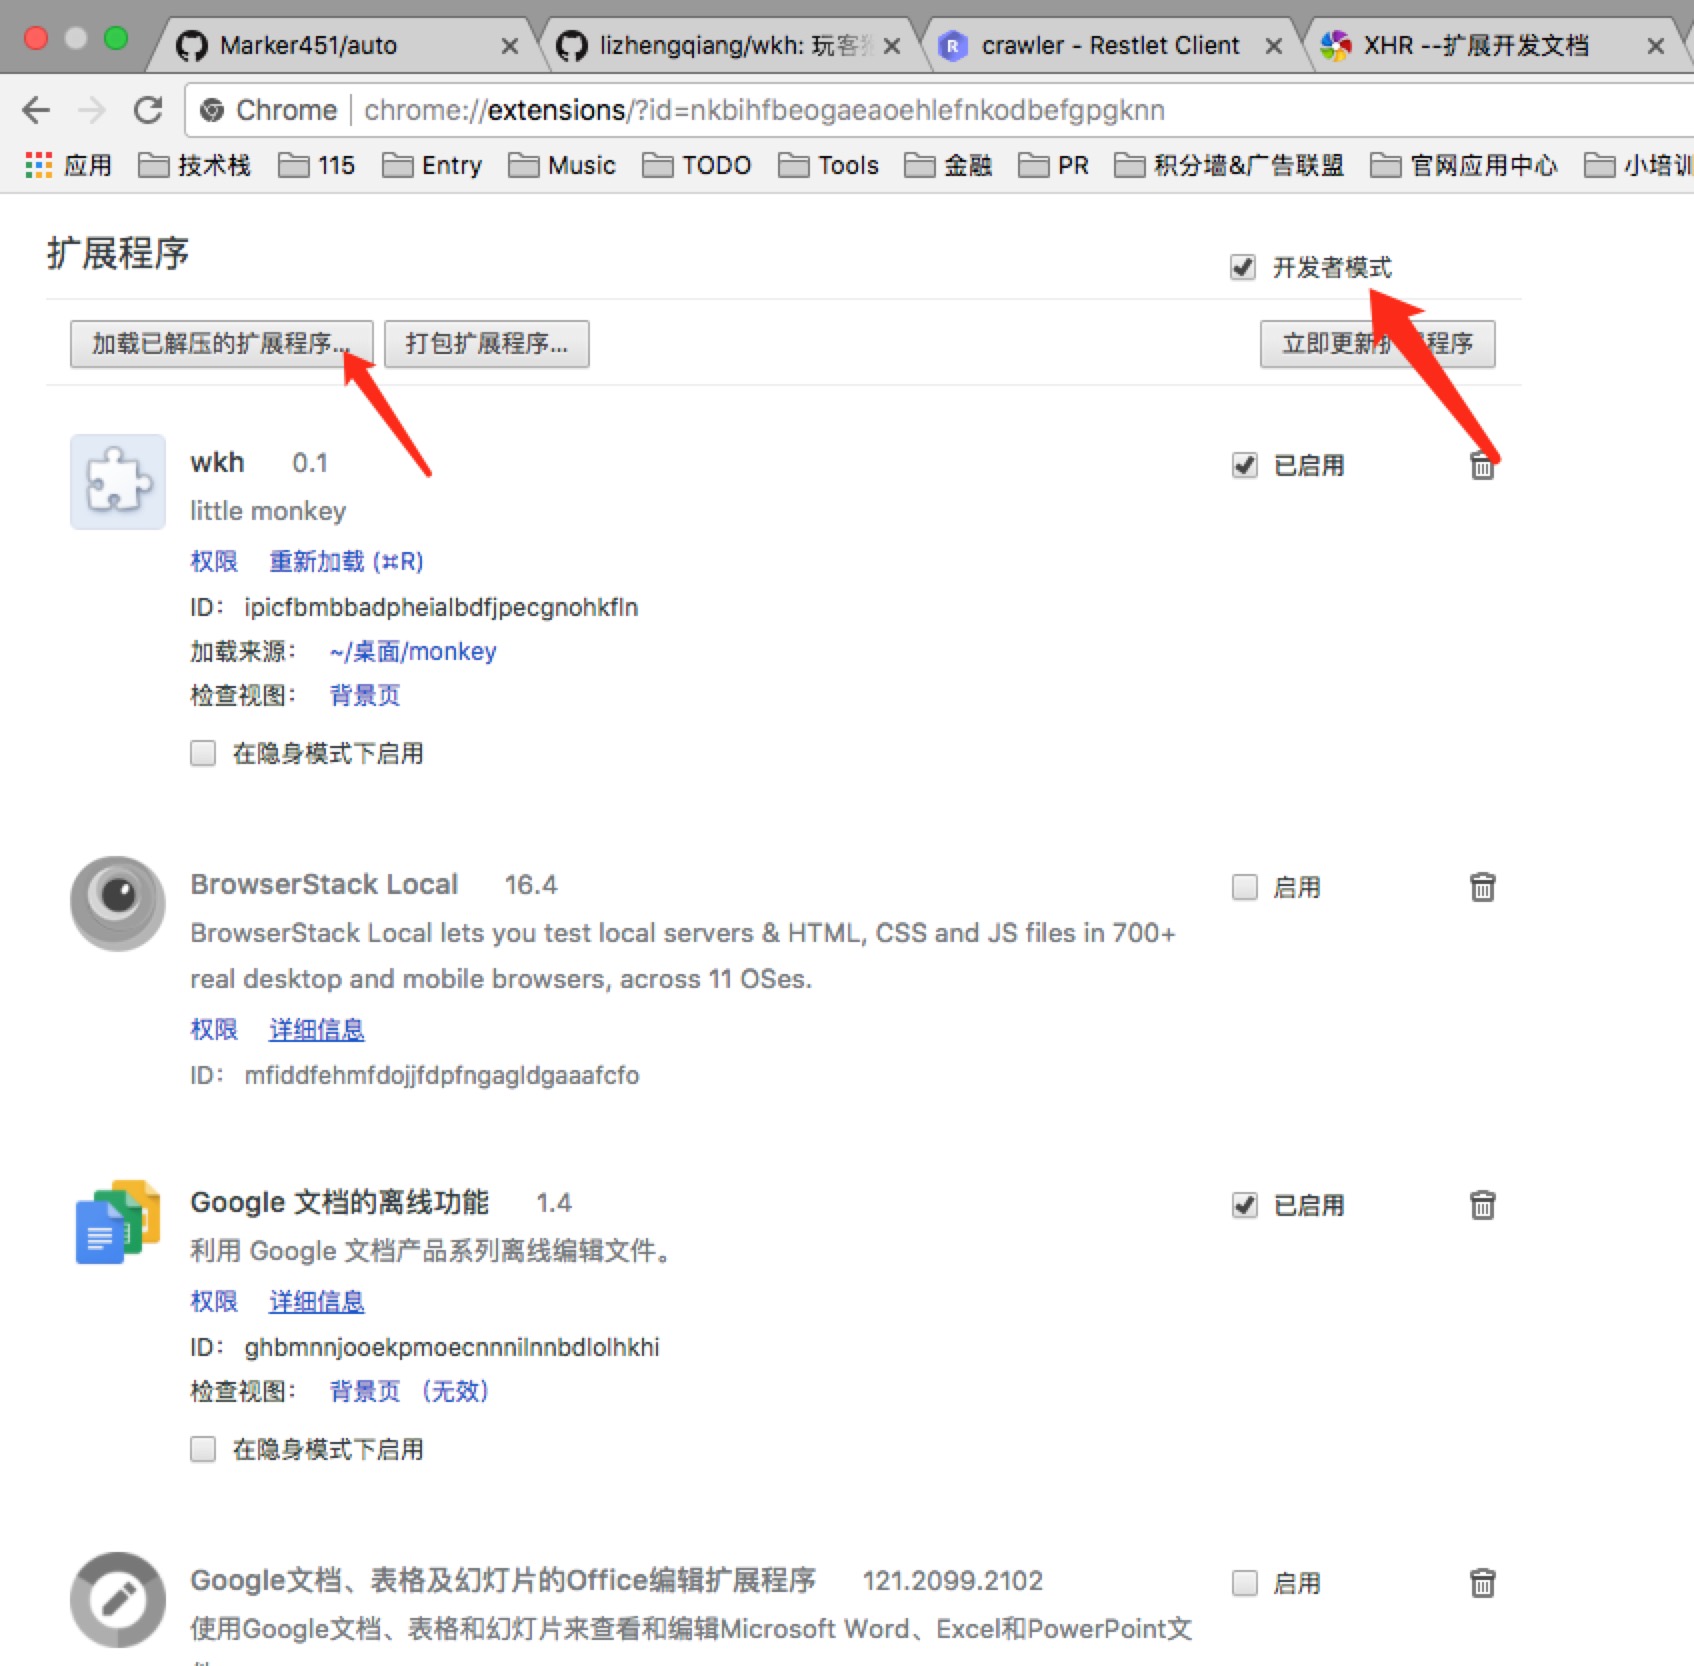This screenshot has width=1694, height=1666.
Task: Reload the page with the refresh icon
Action: (x=148, y=110)
